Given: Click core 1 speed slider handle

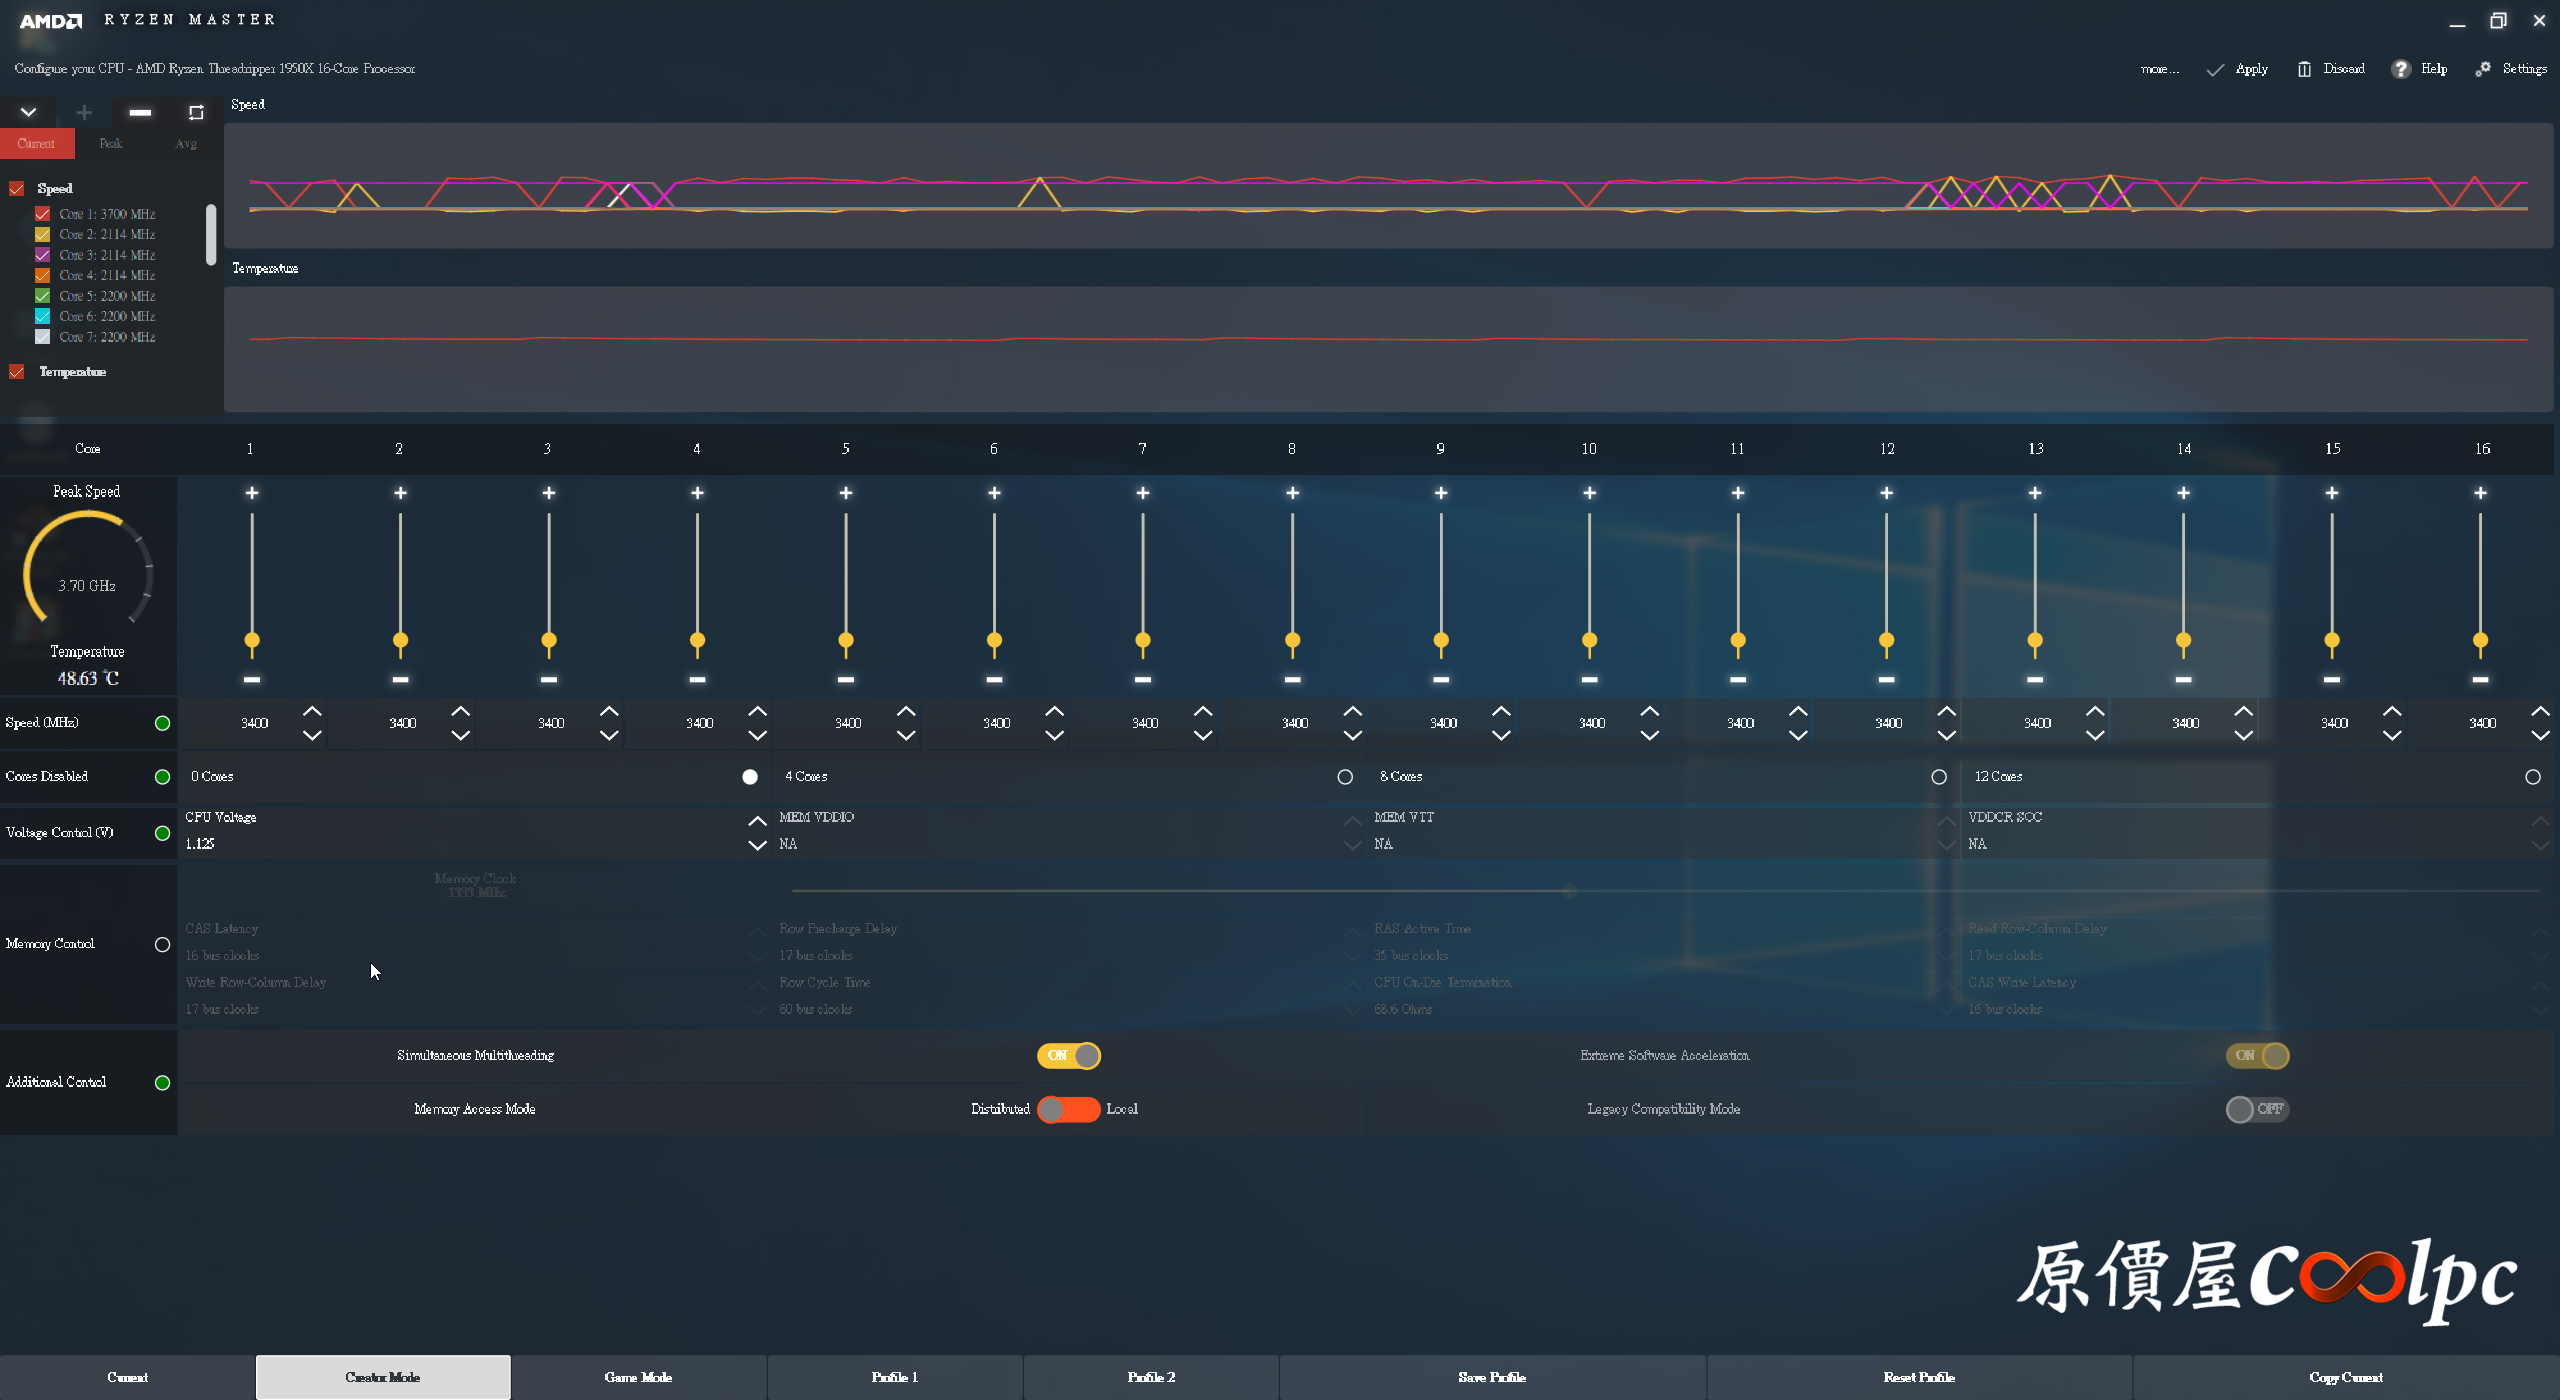Looking at the screenshot, I should pyautogui.click(x=252, y=641).
